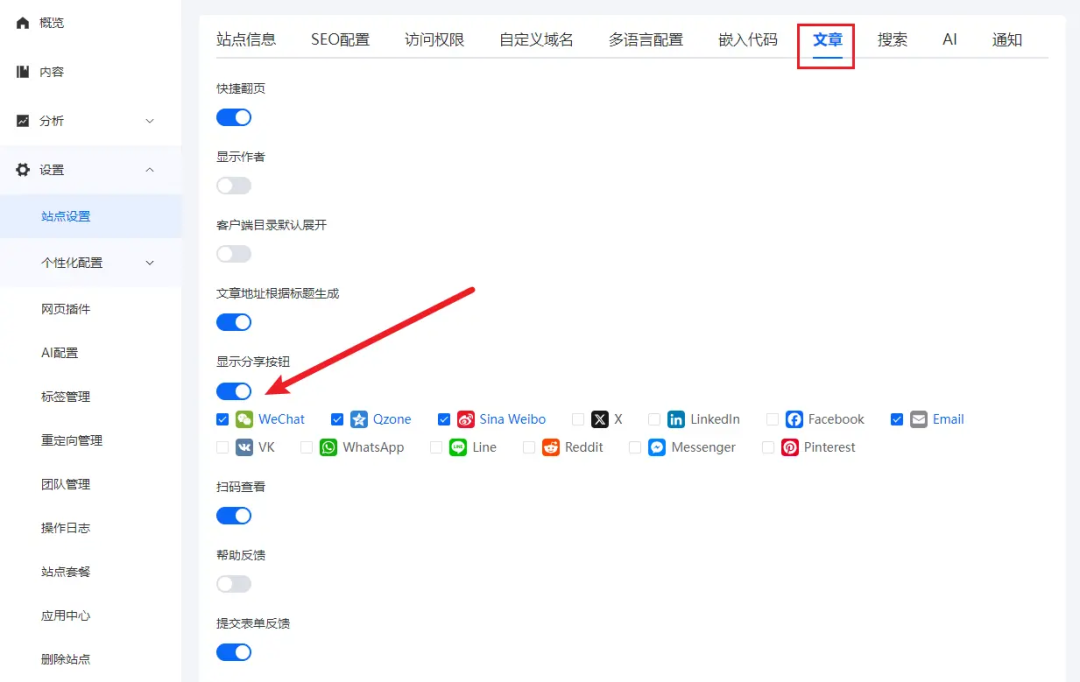1080x682 pixels.
Task: Turn off the 扫码查看 switch
Action: click(233, 515)
